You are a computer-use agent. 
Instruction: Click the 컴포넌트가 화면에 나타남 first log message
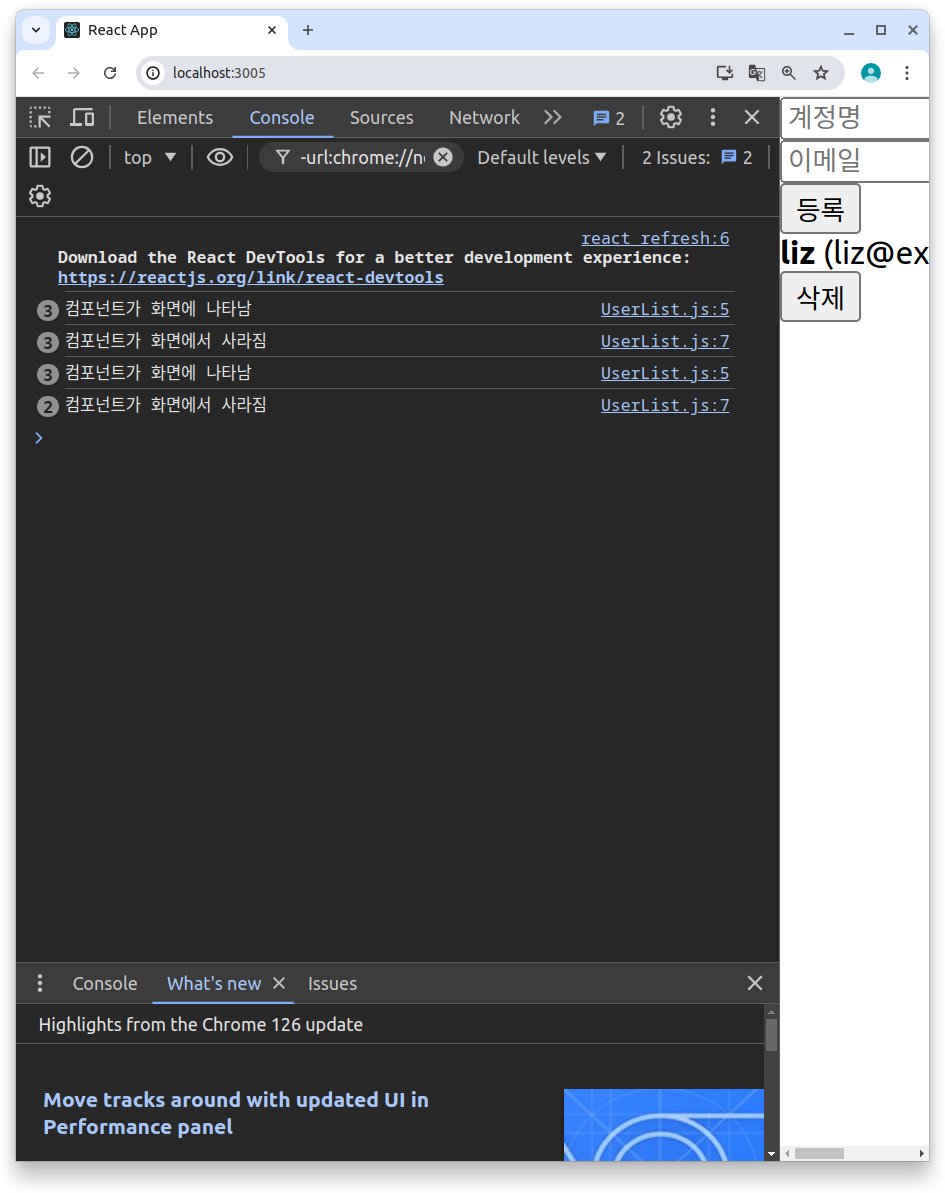pyautogui.click(x=158, y=308)
